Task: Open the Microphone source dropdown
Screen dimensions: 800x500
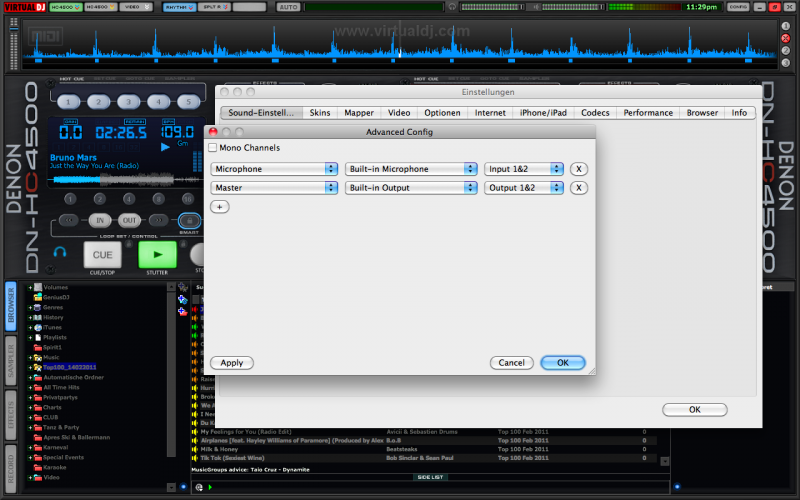Action: coord(274,169)
